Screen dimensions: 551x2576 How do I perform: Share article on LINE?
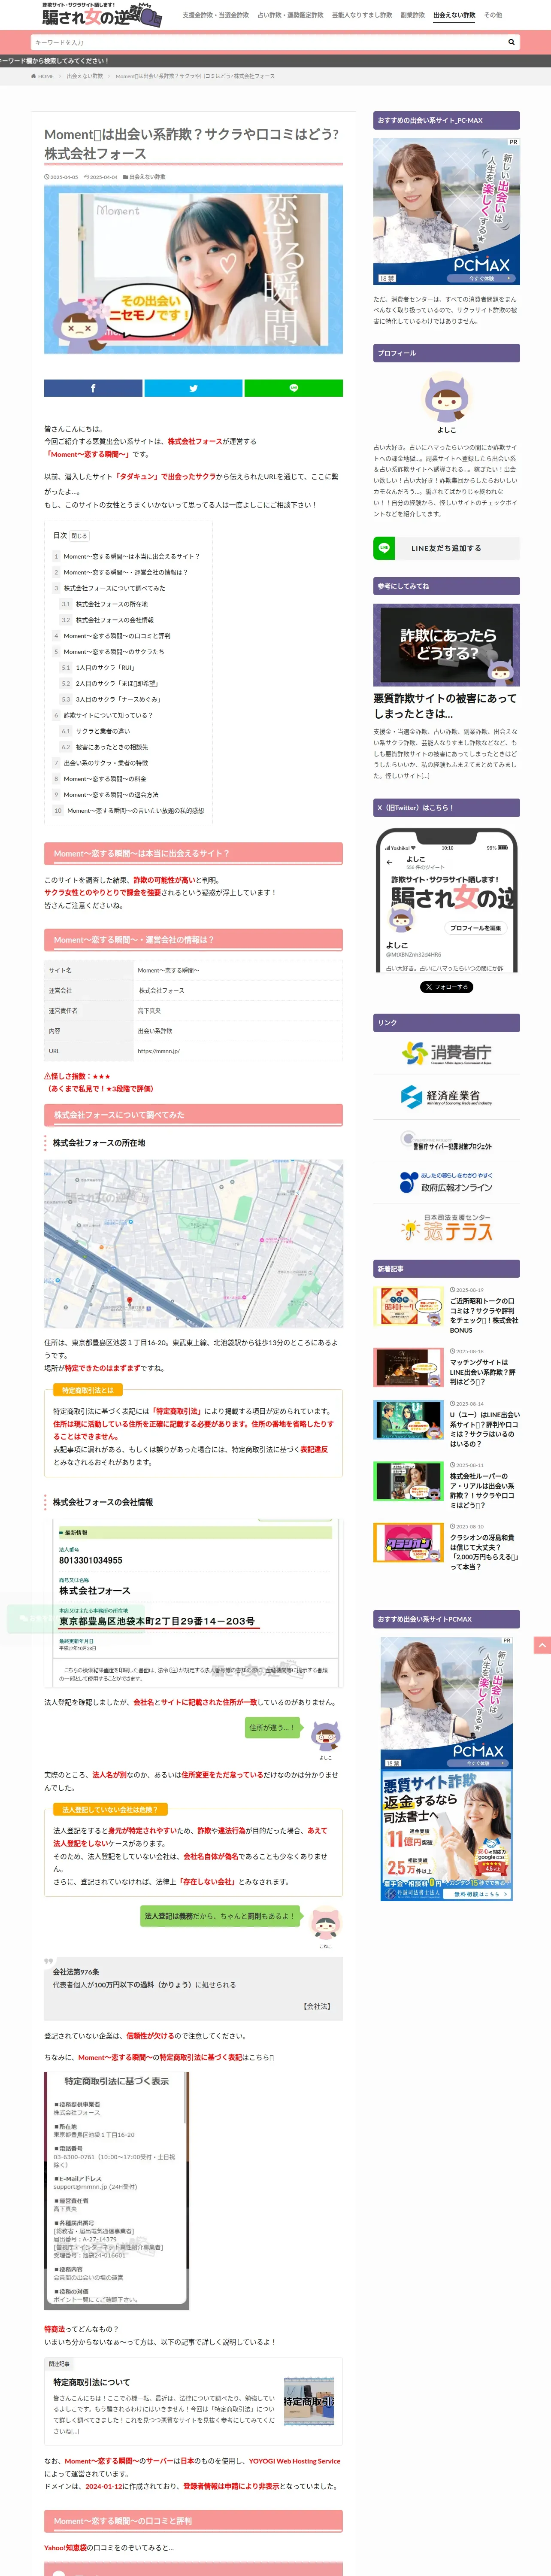(x=293, y=388)
